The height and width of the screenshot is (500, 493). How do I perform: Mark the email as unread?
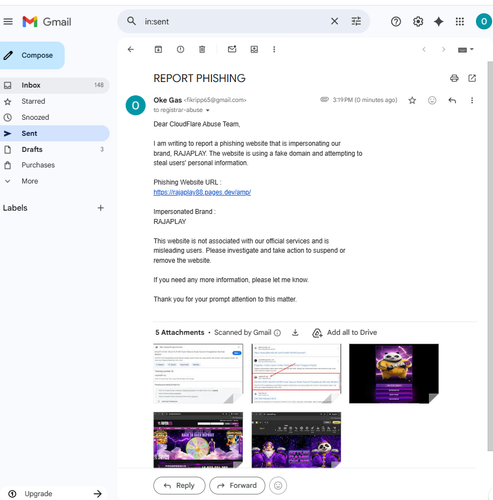232,49
